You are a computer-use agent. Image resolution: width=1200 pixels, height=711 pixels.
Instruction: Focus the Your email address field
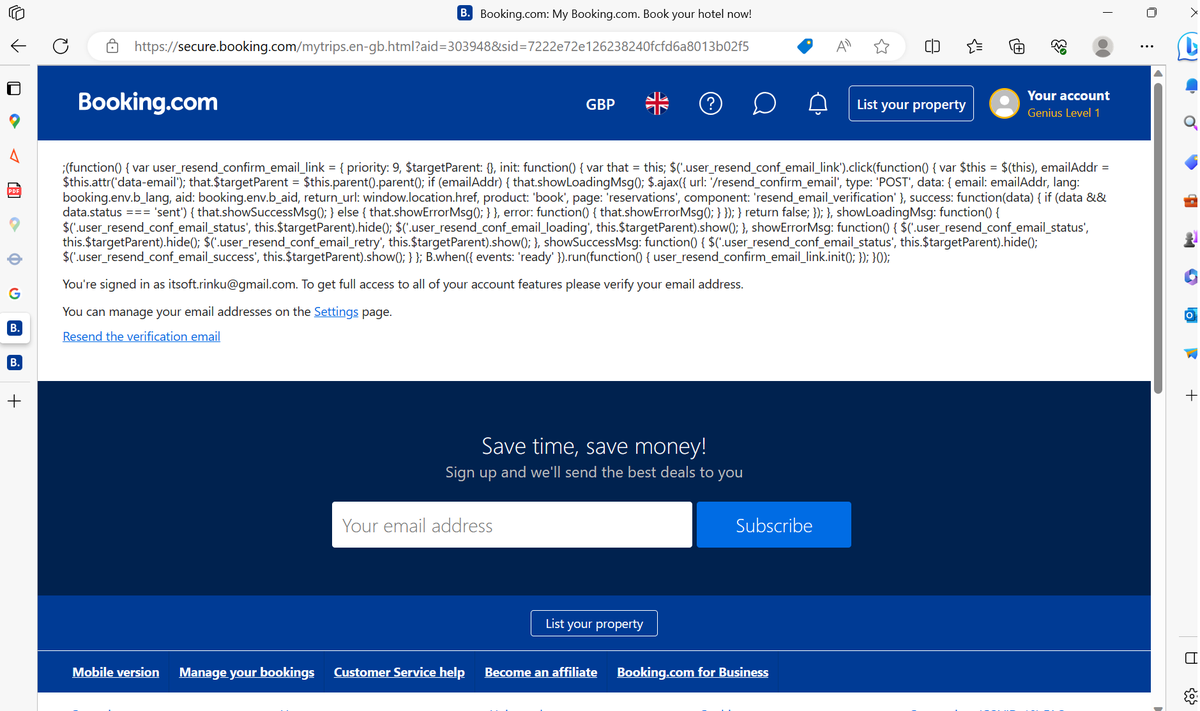coord(512,525)
